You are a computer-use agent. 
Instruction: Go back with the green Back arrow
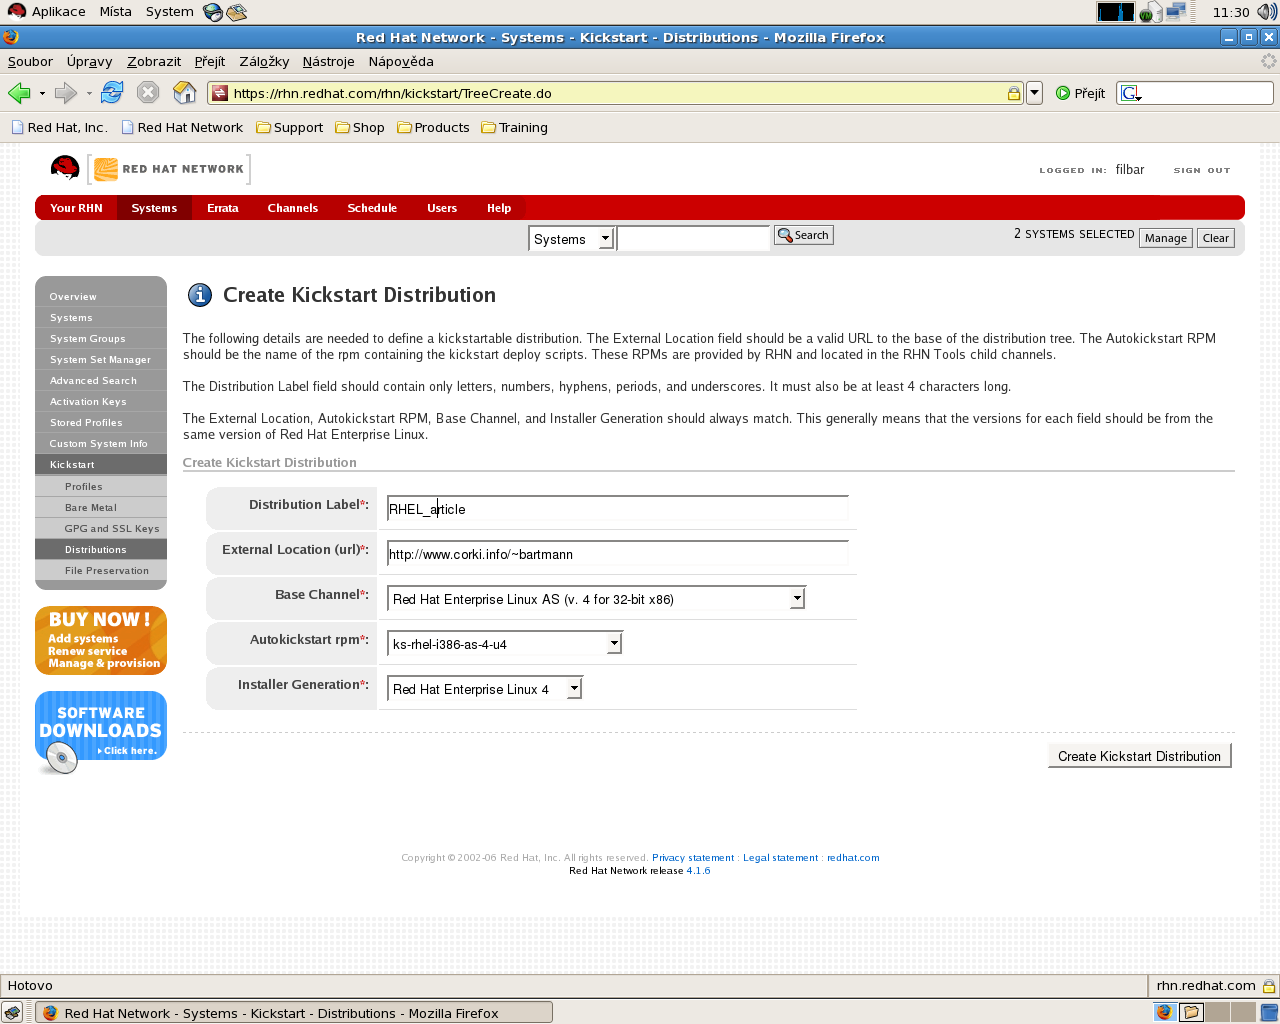(19, 93)
